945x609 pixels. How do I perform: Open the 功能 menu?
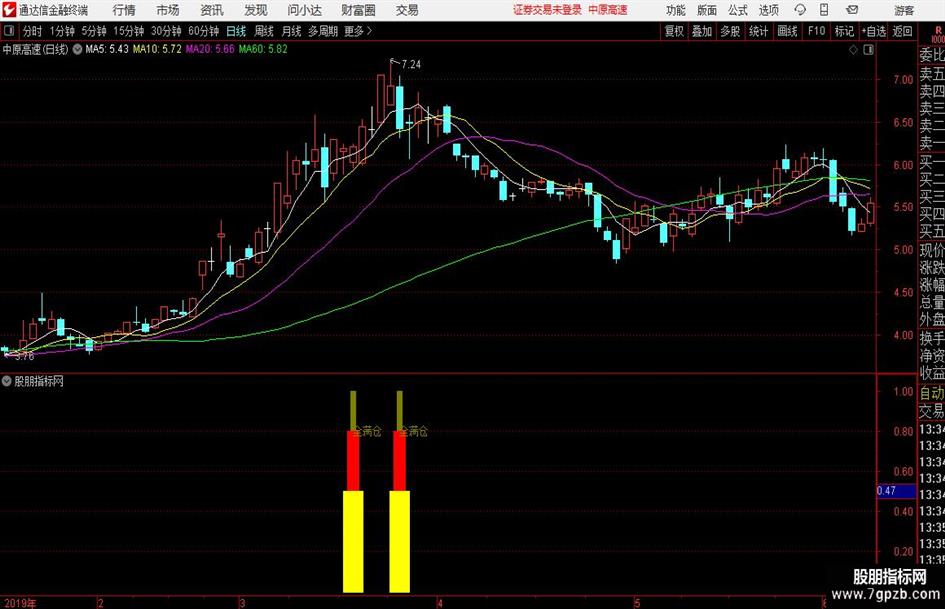tap(676, 10)
